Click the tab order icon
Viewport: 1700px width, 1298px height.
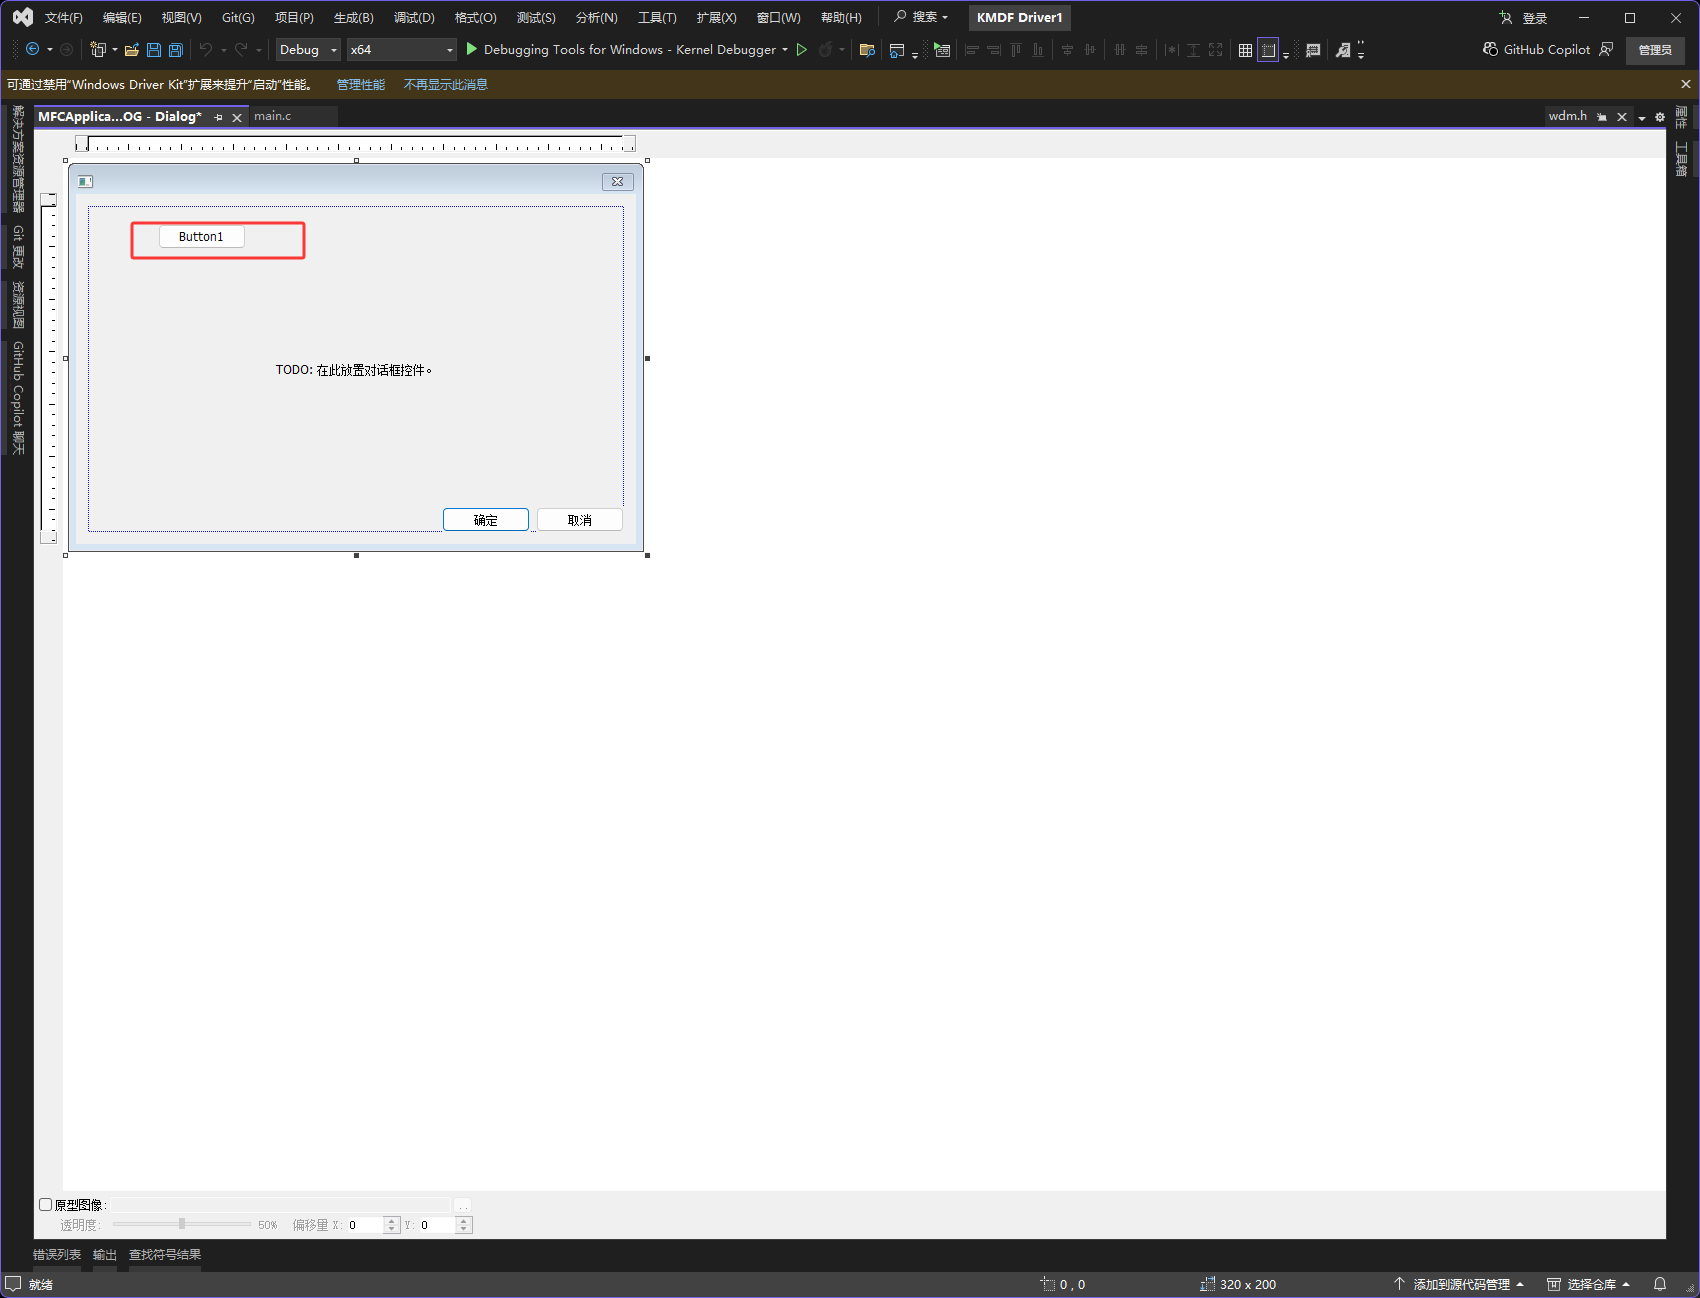tap(1313, 49)
